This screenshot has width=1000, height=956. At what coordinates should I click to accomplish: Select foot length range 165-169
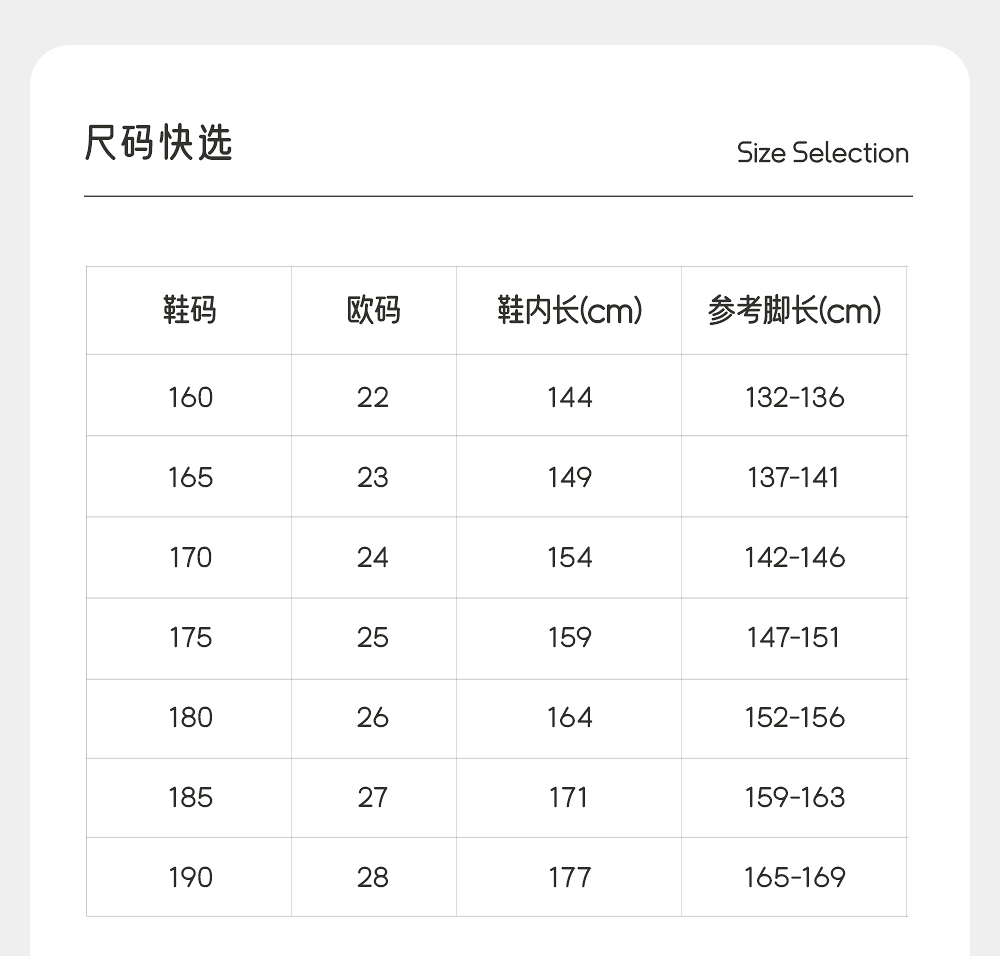click(x=794, y=877)
